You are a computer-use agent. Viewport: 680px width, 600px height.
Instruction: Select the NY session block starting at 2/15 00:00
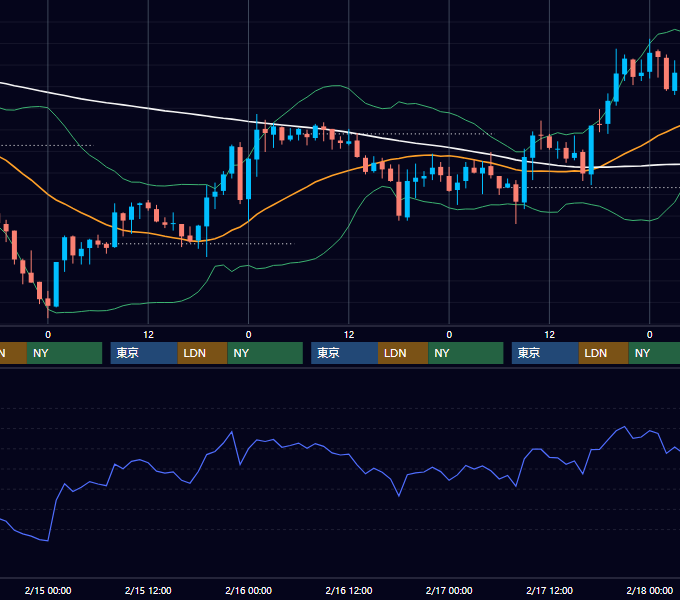(x=64, y=353)
